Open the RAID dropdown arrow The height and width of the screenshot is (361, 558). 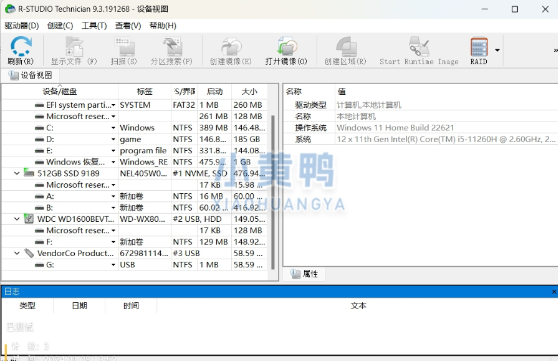(x=497, y=50)
